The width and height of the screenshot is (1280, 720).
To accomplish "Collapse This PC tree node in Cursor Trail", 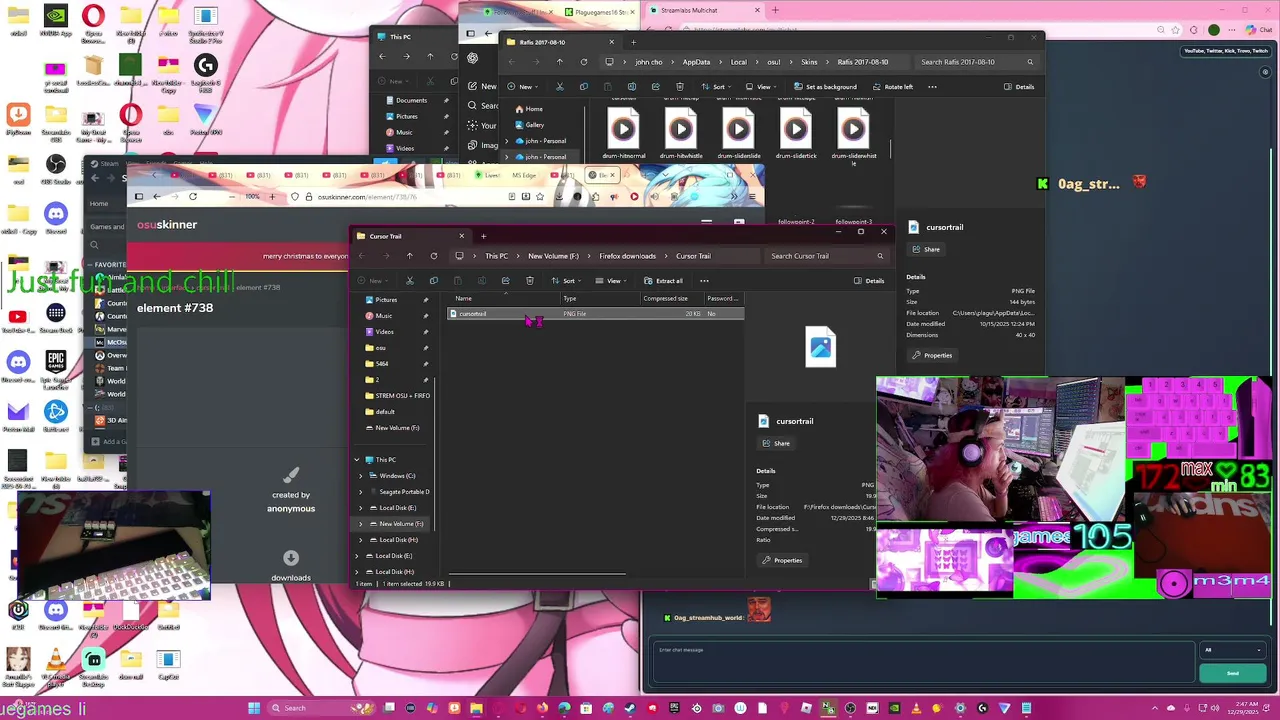I will point(357,460).
